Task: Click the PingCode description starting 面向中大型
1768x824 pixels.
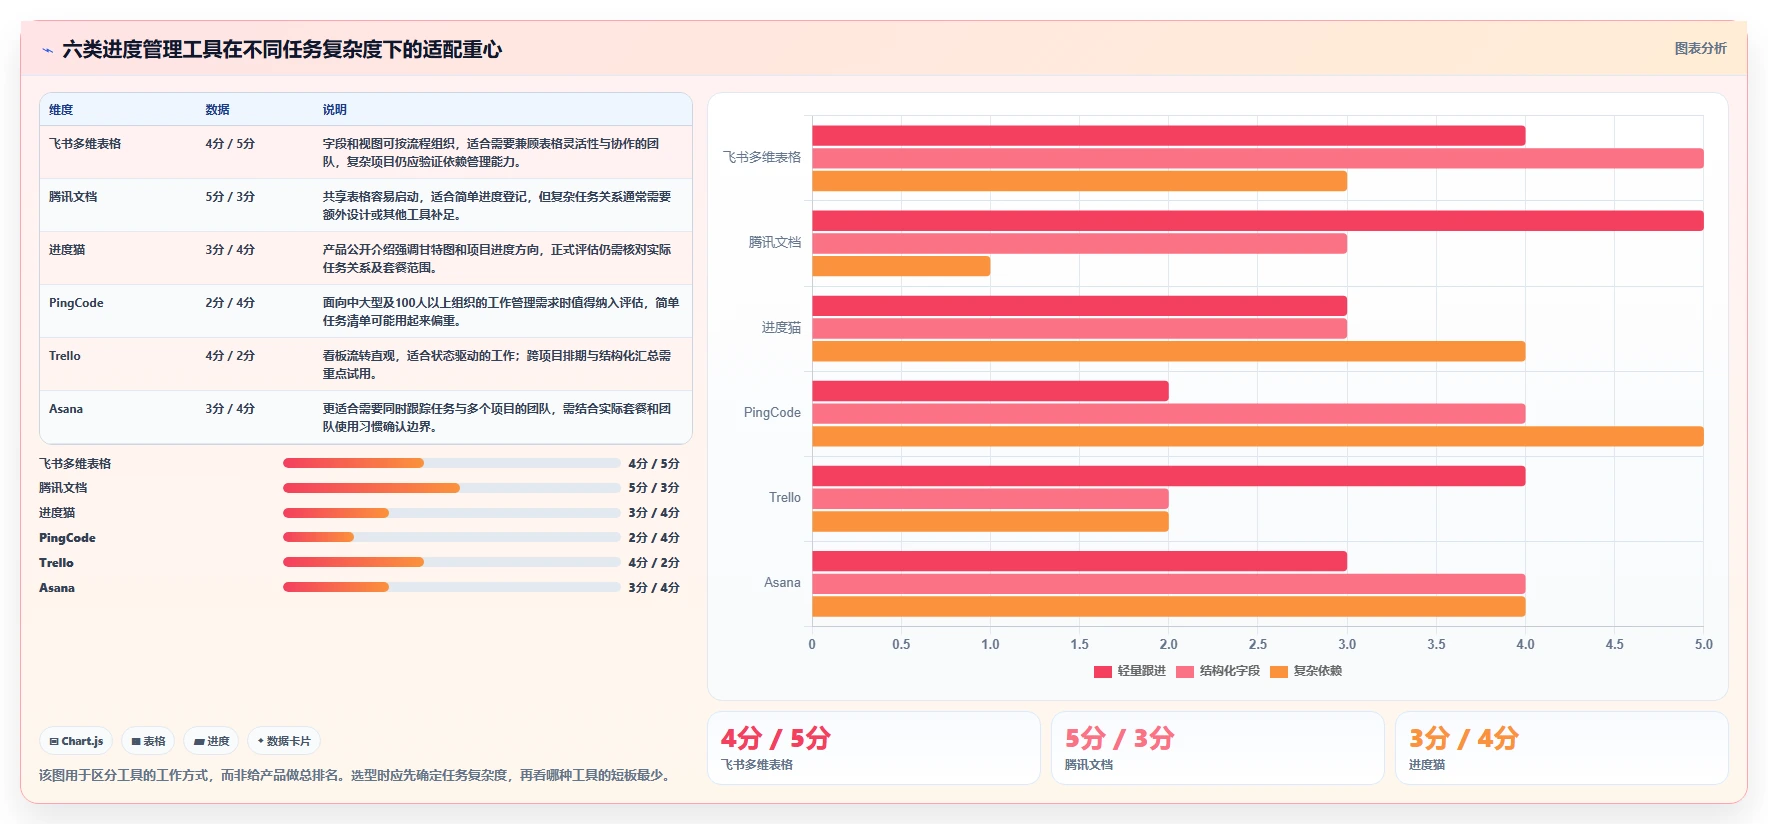Action: tap(501, 312)
